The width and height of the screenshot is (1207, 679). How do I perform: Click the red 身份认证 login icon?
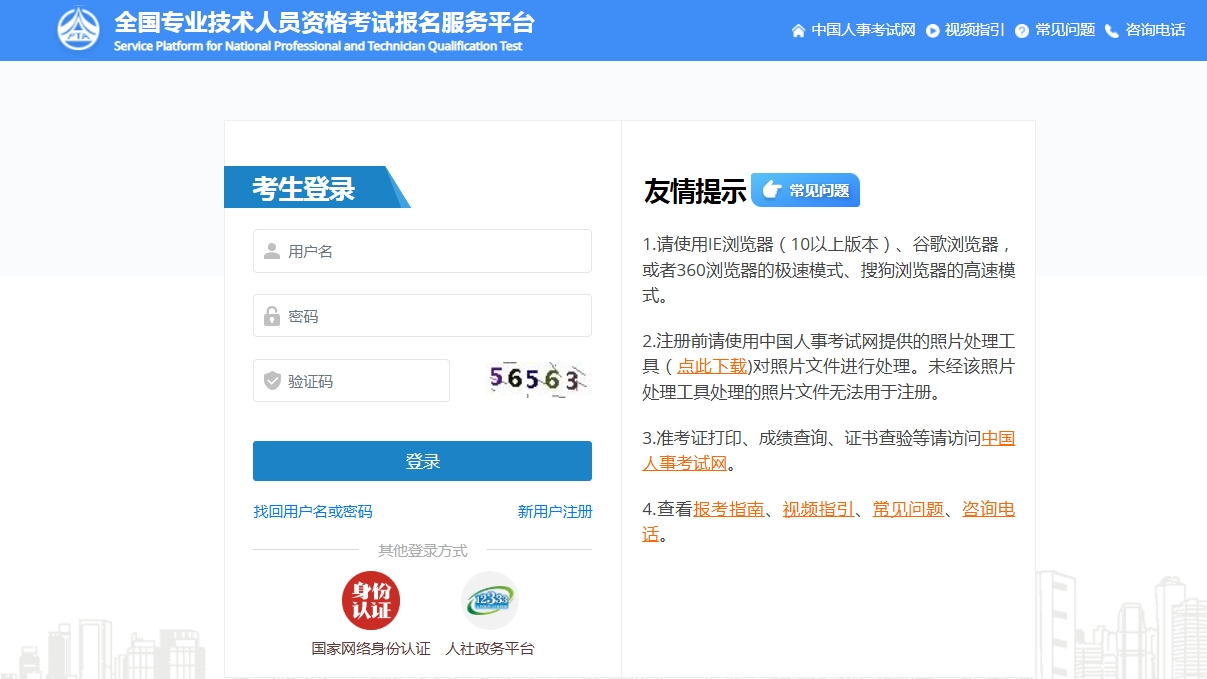coord(371,600)
